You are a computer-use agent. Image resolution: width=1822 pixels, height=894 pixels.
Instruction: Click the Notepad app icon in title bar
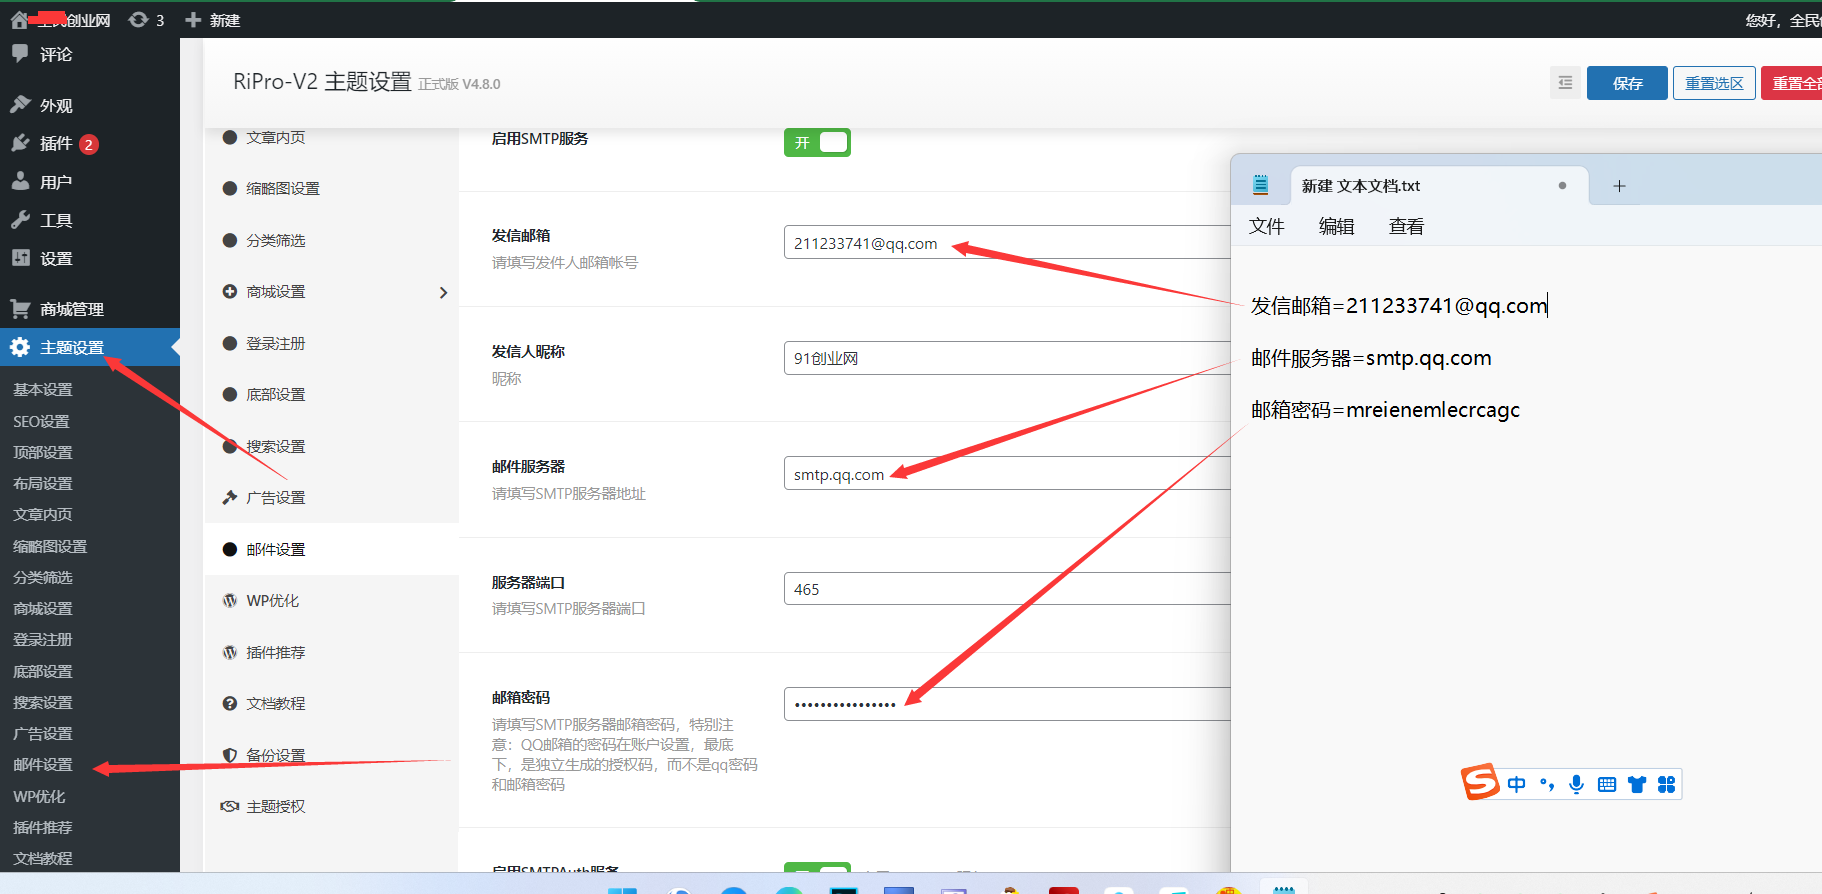point(1260,185)
